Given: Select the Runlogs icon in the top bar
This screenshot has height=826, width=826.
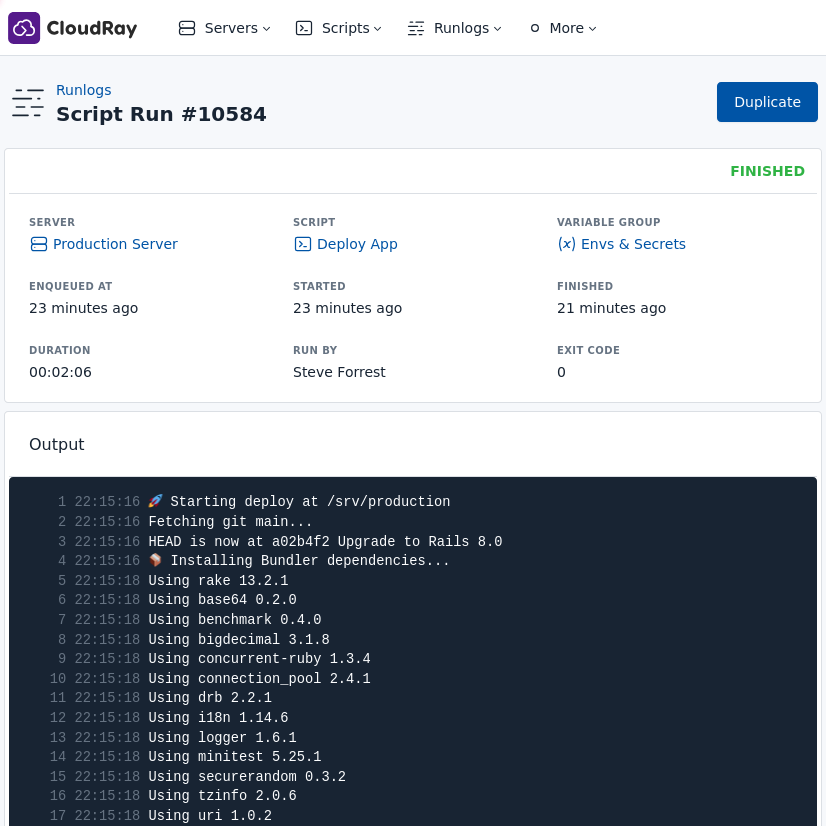Looking at the screenshot, I should pyautogui.click(x=416, y=28).
